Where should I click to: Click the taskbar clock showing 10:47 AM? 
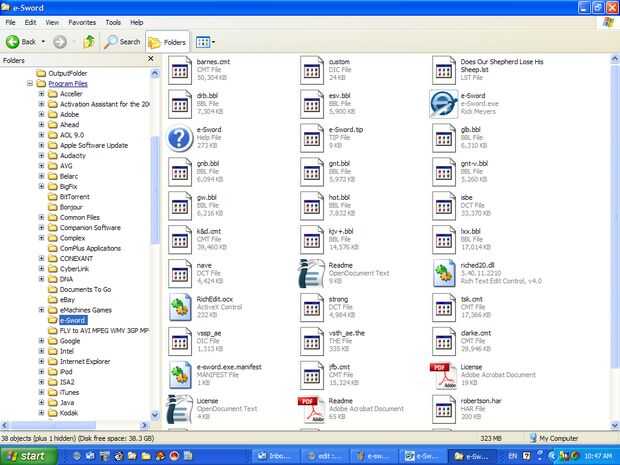coord(598,456)
